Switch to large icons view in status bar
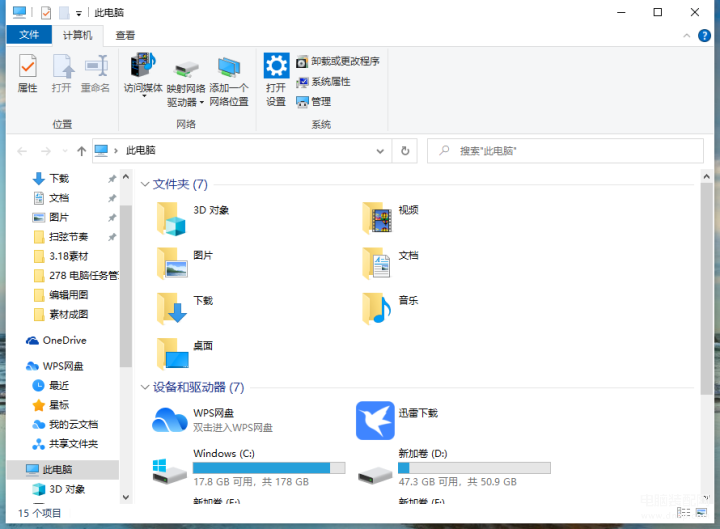720x529 pixels. [701, 512]
